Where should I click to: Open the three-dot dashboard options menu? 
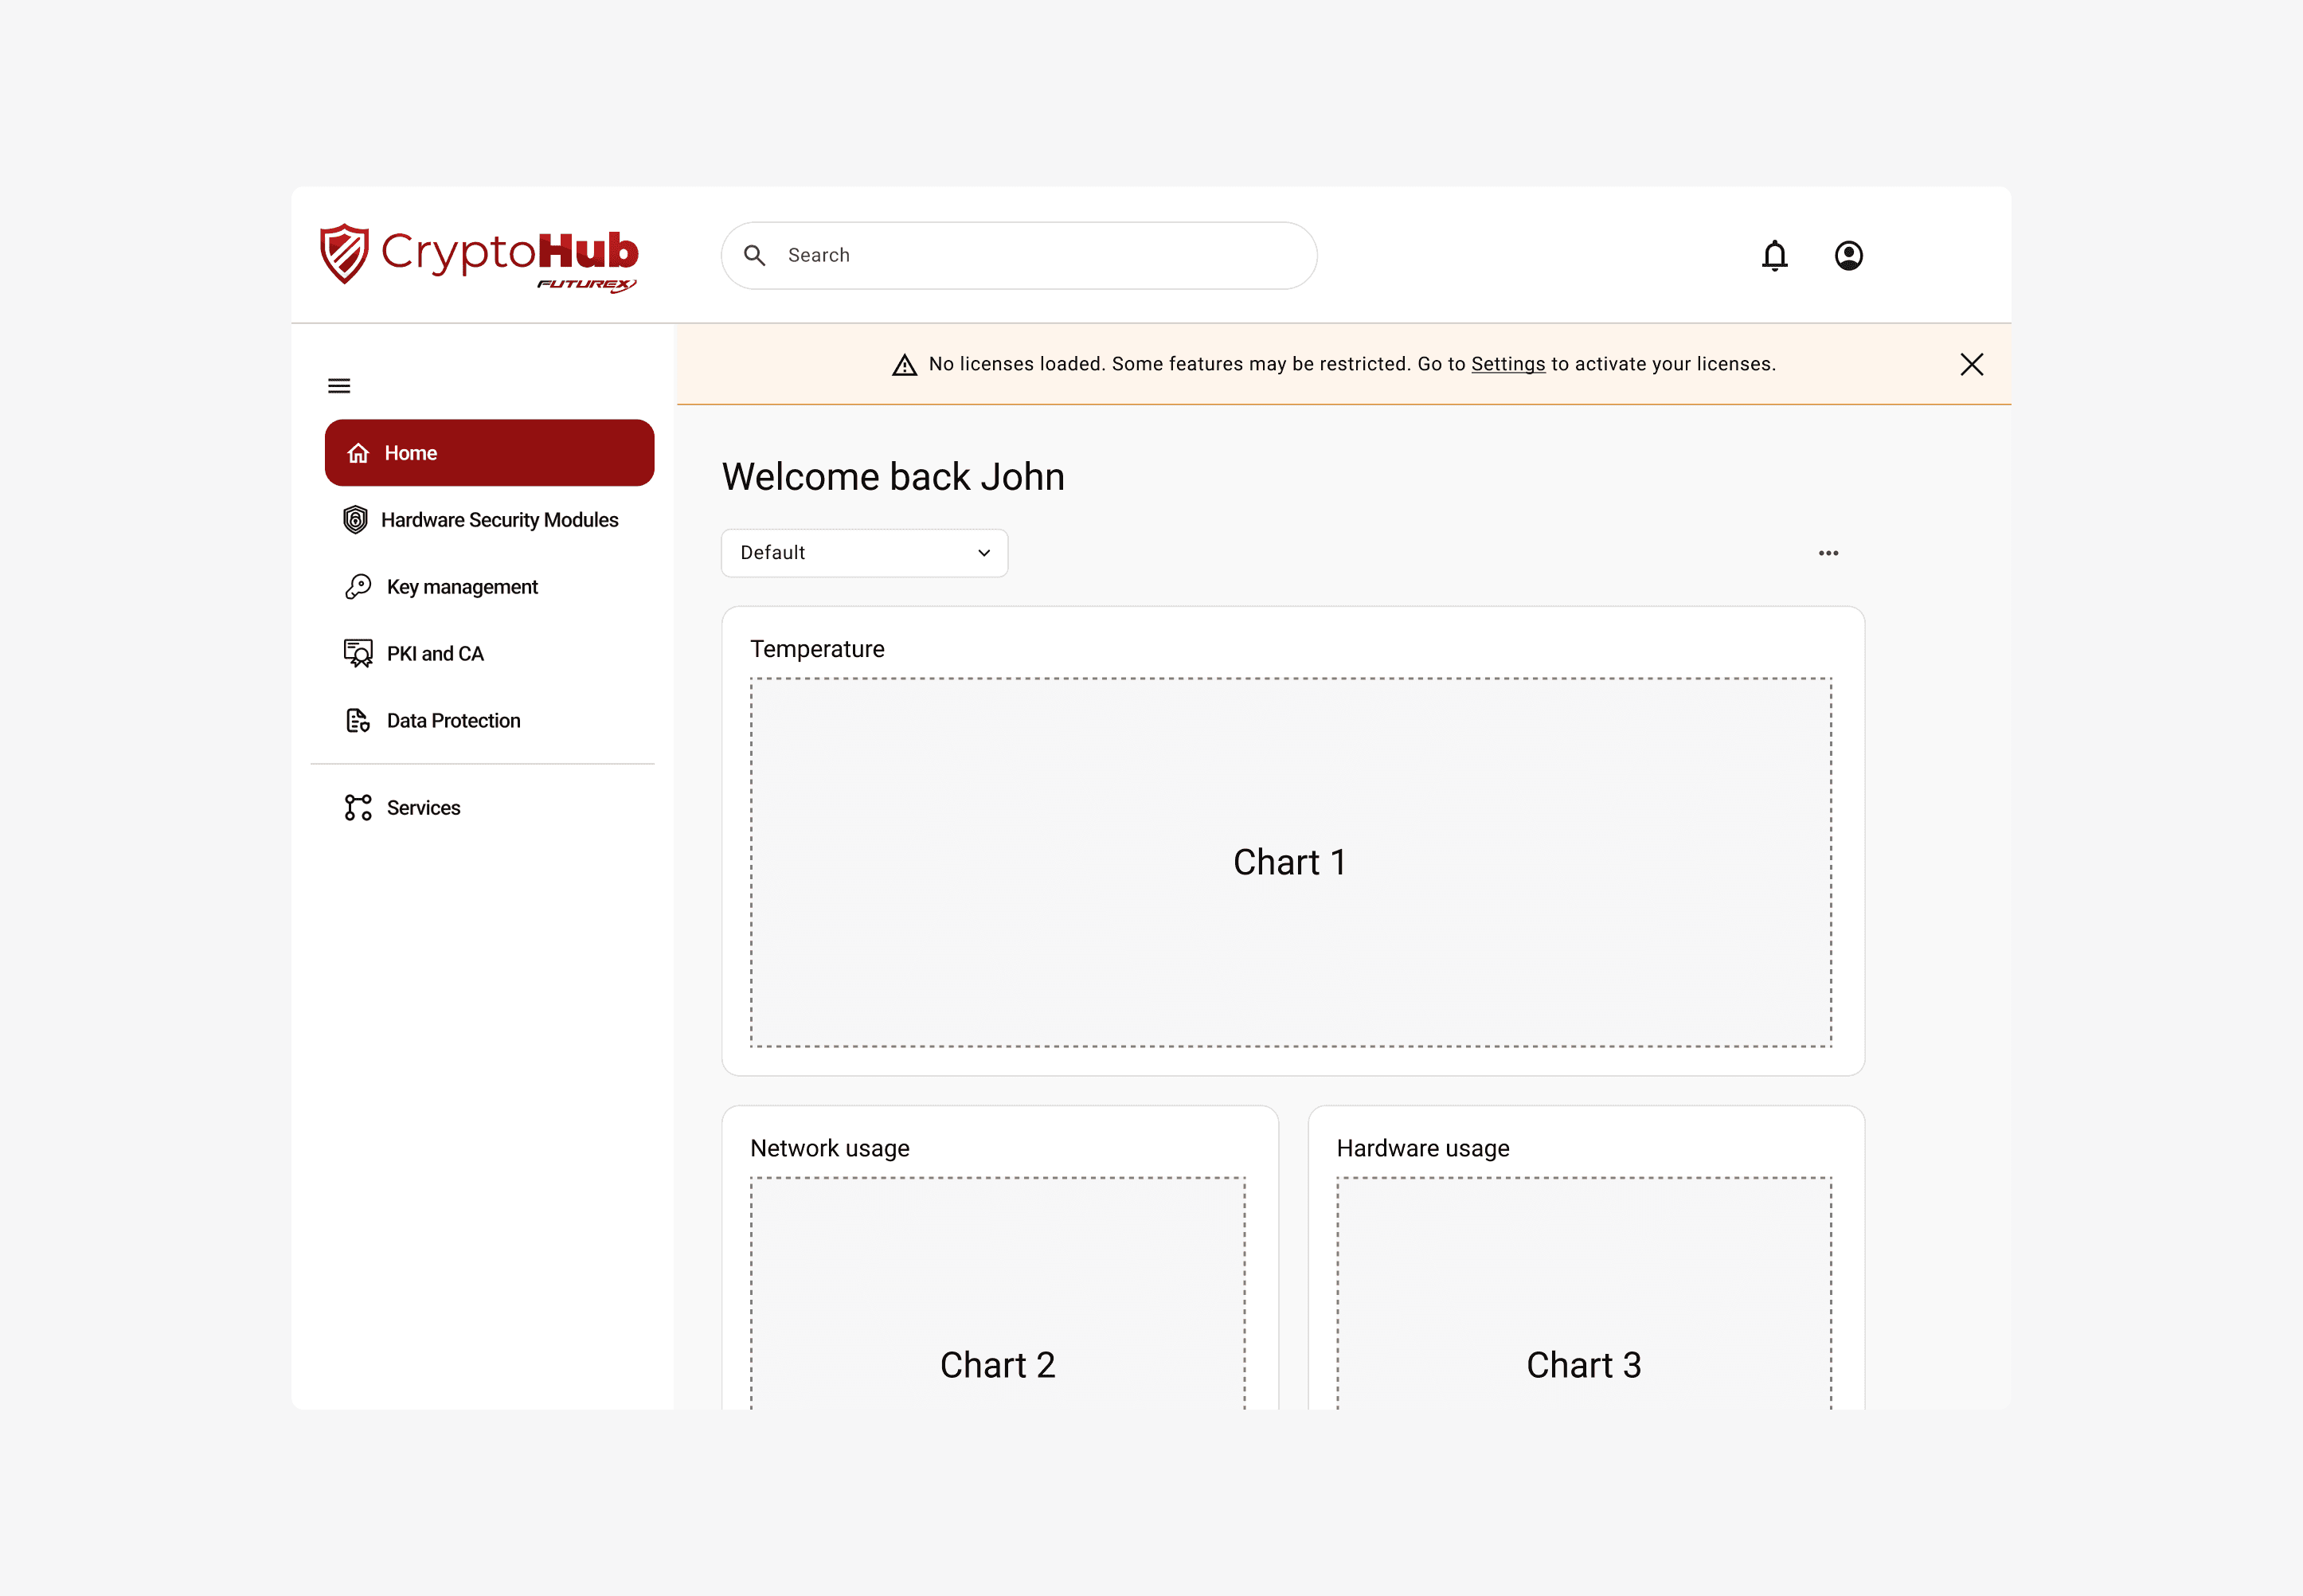(x=1828, y=553)
